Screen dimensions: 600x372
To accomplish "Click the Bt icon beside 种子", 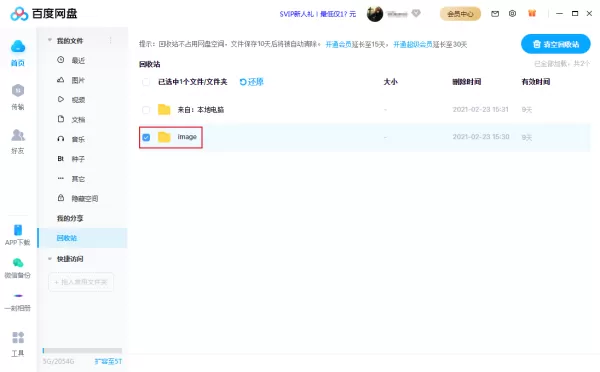I will 60,158.
